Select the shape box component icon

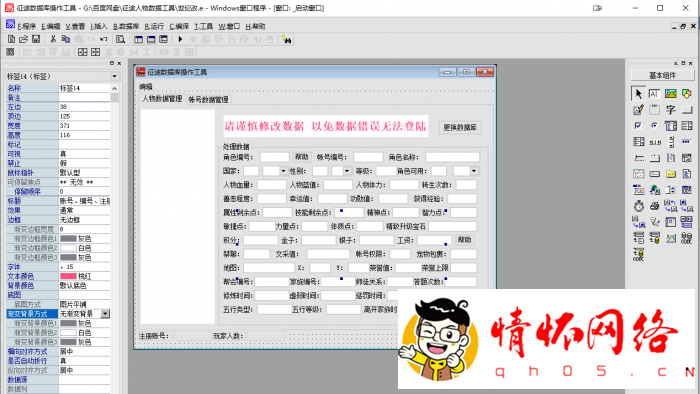point(687,93)
